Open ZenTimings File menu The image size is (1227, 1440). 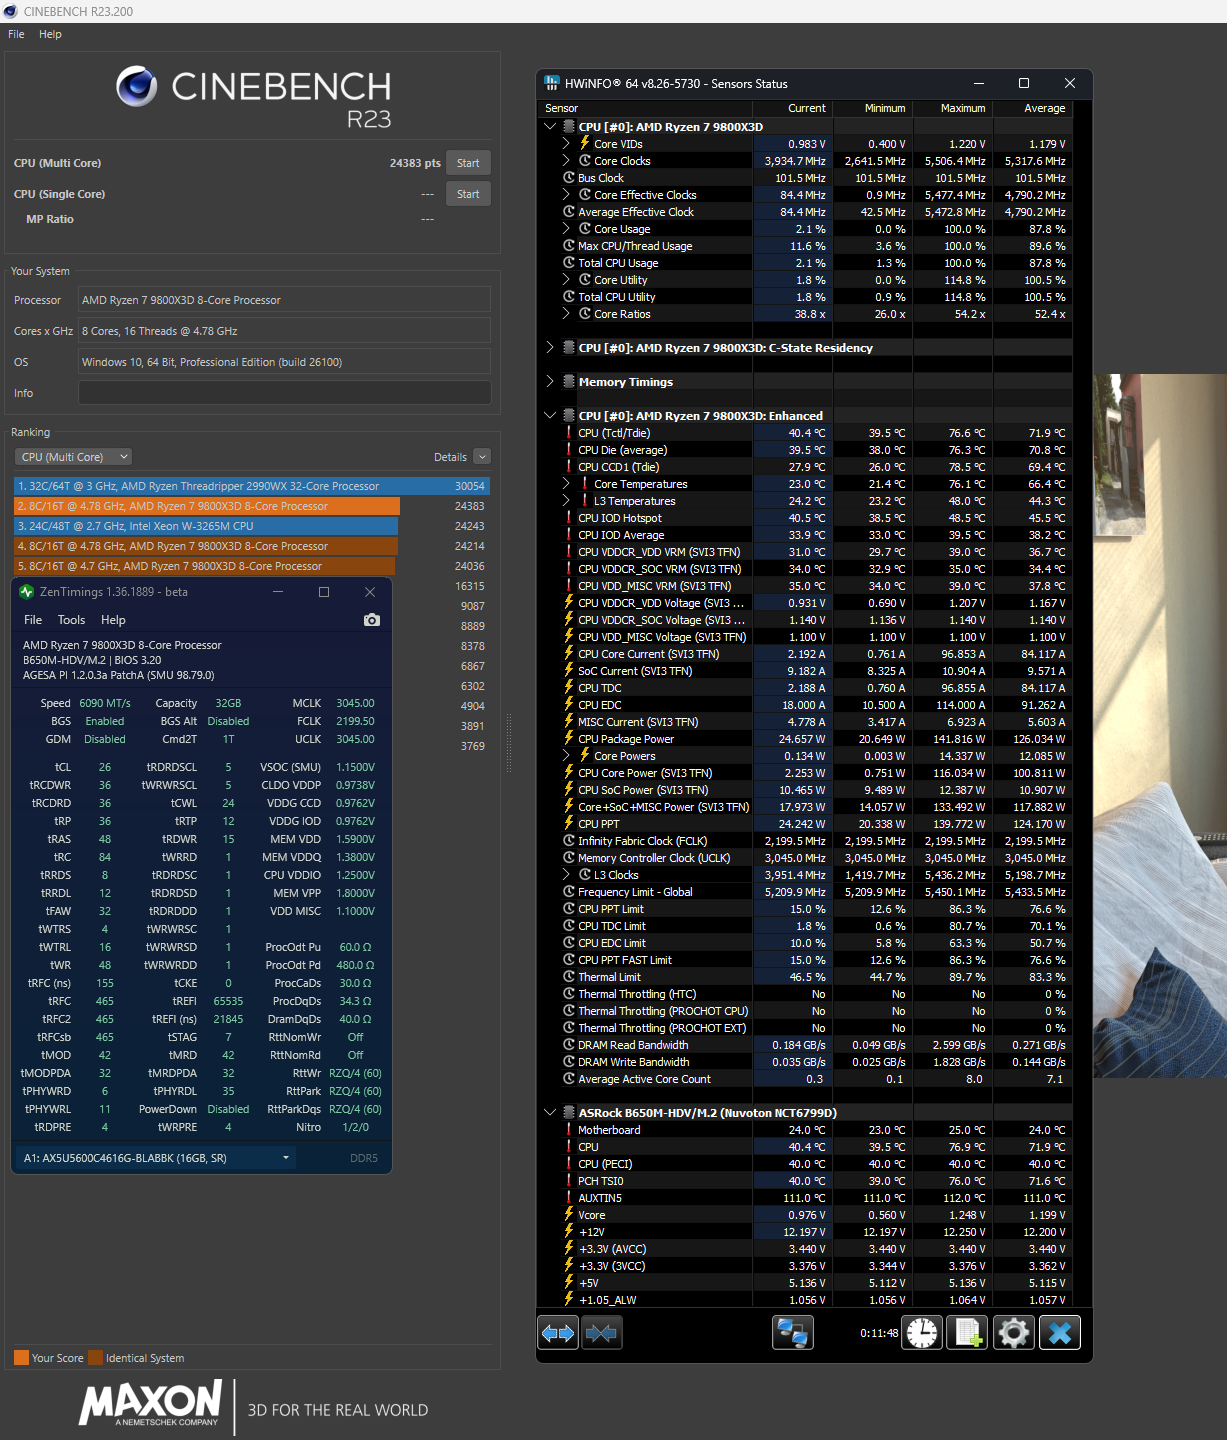click(x=33, y=620)
